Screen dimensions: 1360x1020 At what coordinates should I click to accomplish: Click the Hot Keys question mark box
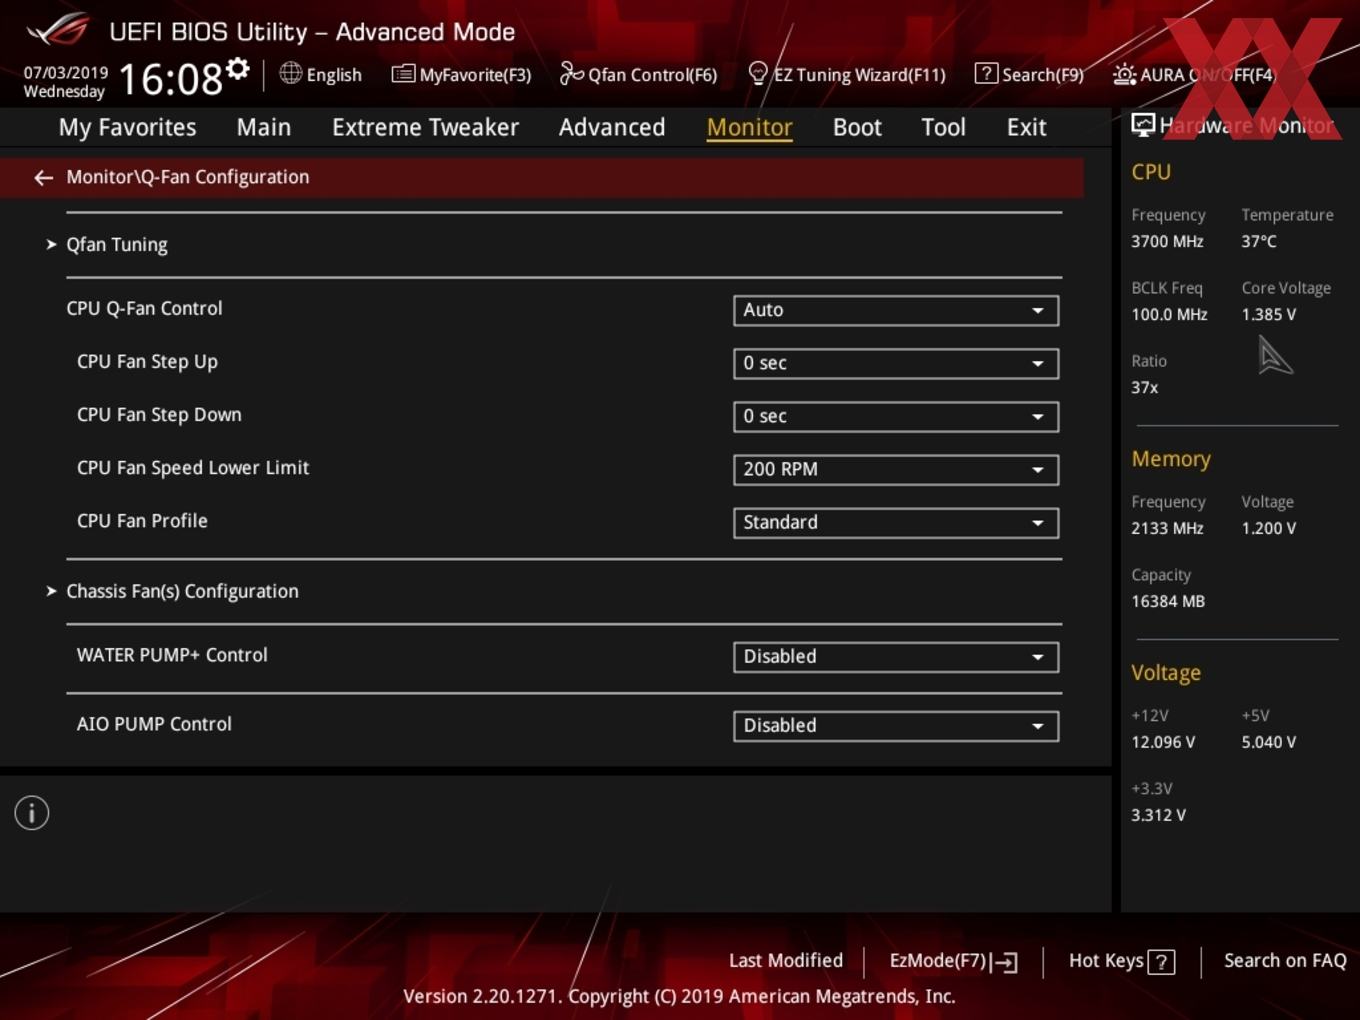tap(1161, 962)
